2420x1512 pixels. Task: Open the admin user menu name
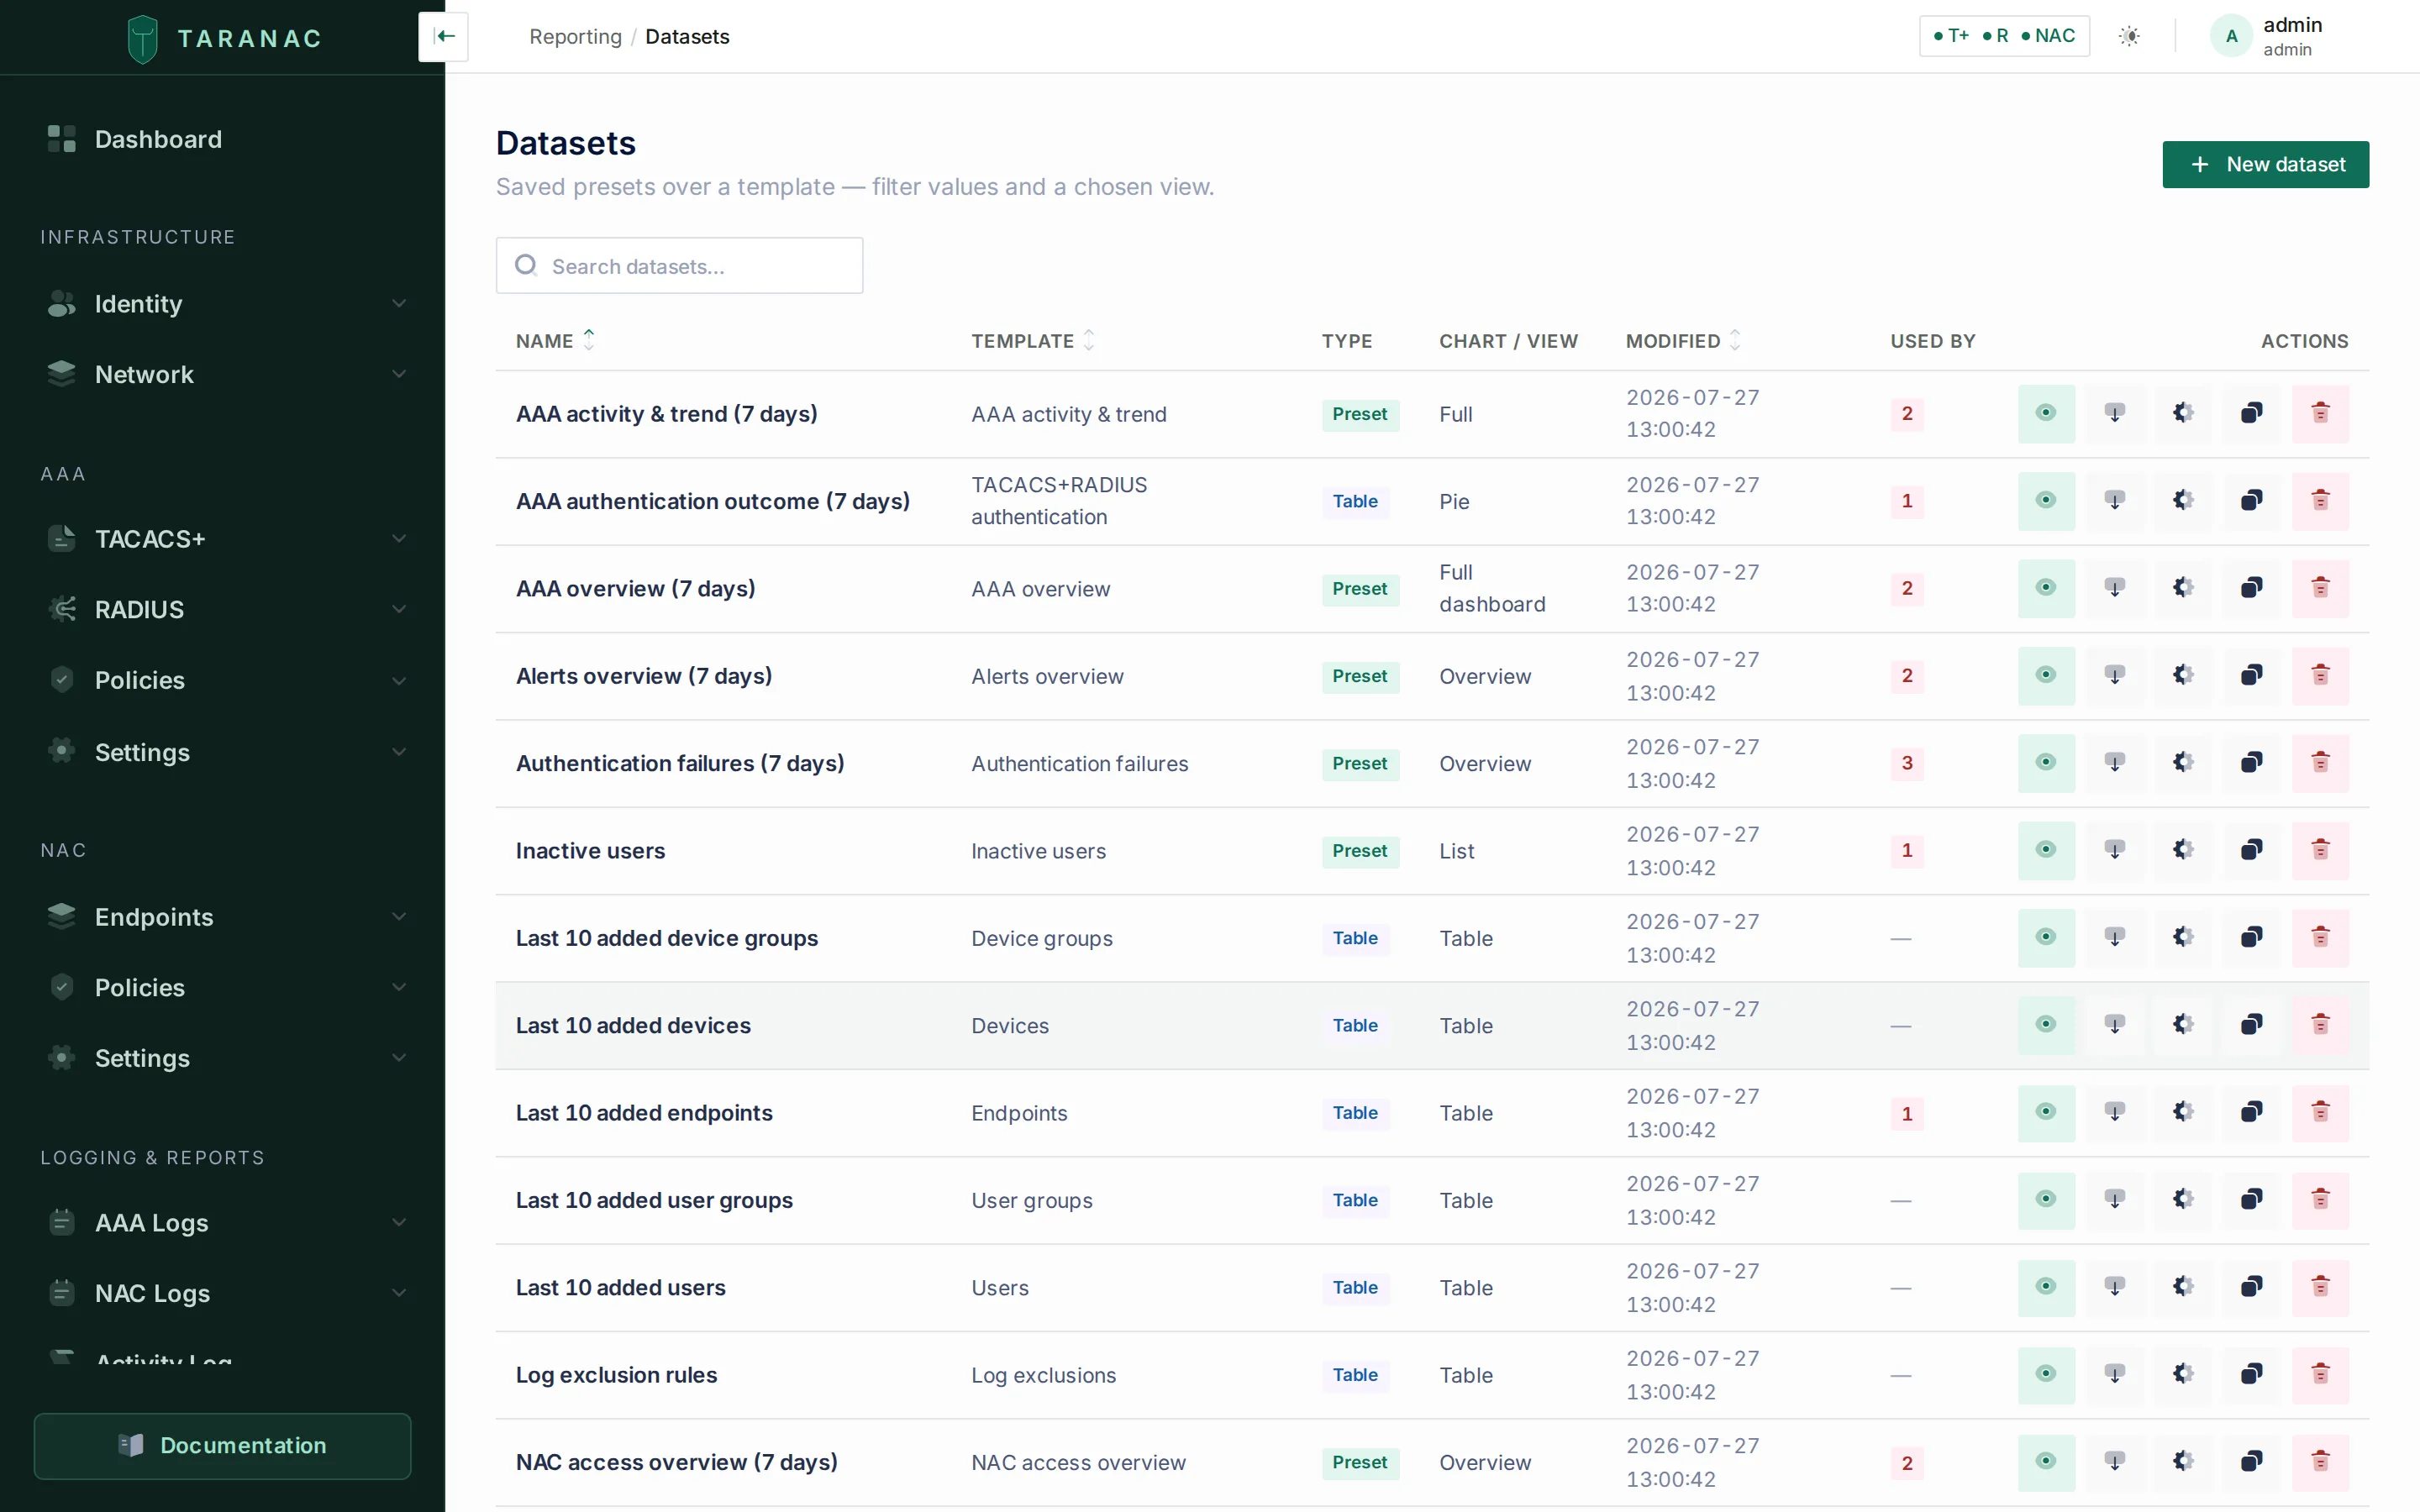coord(2292,25)
